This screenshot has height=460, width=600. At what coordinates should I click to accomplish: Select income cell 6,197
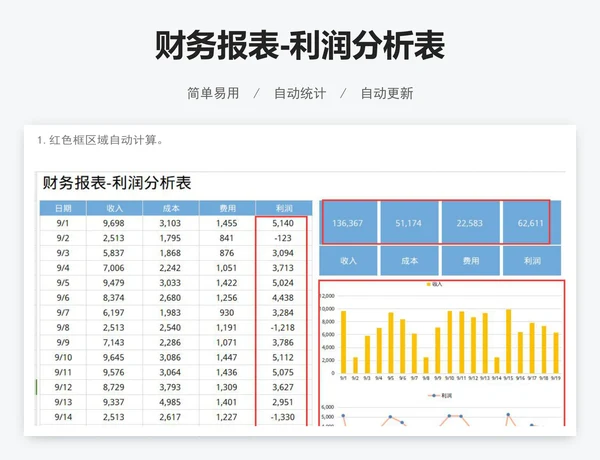point(114,313)
